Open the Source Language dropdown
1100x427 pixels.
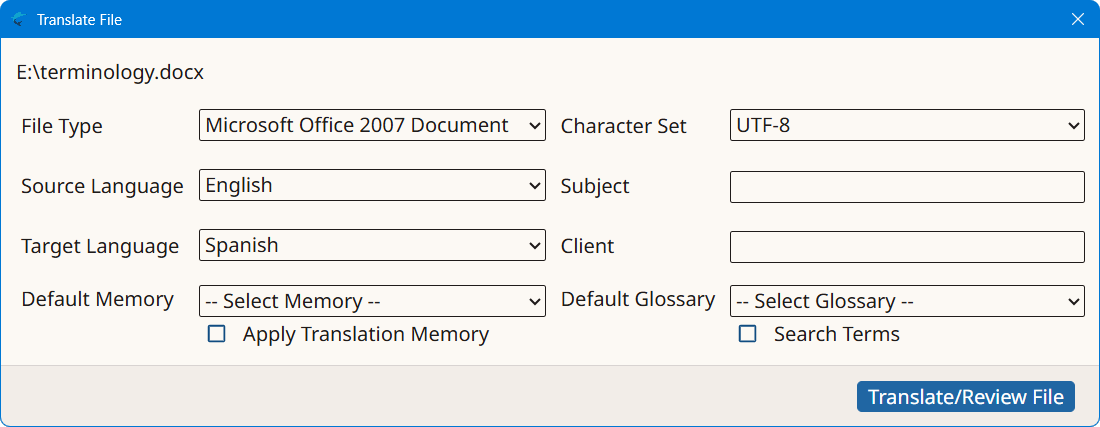point(372,185)
